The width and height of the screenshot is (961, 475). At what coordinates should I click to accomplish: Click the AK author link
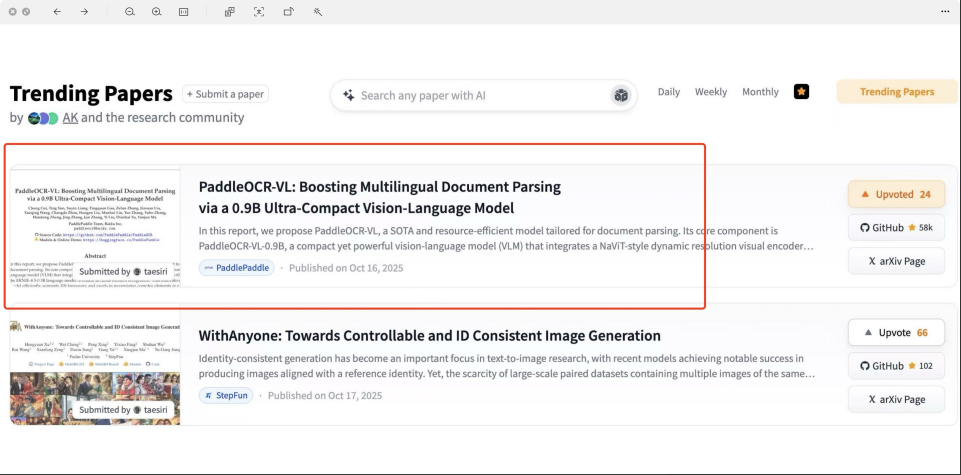pos(70,118)
